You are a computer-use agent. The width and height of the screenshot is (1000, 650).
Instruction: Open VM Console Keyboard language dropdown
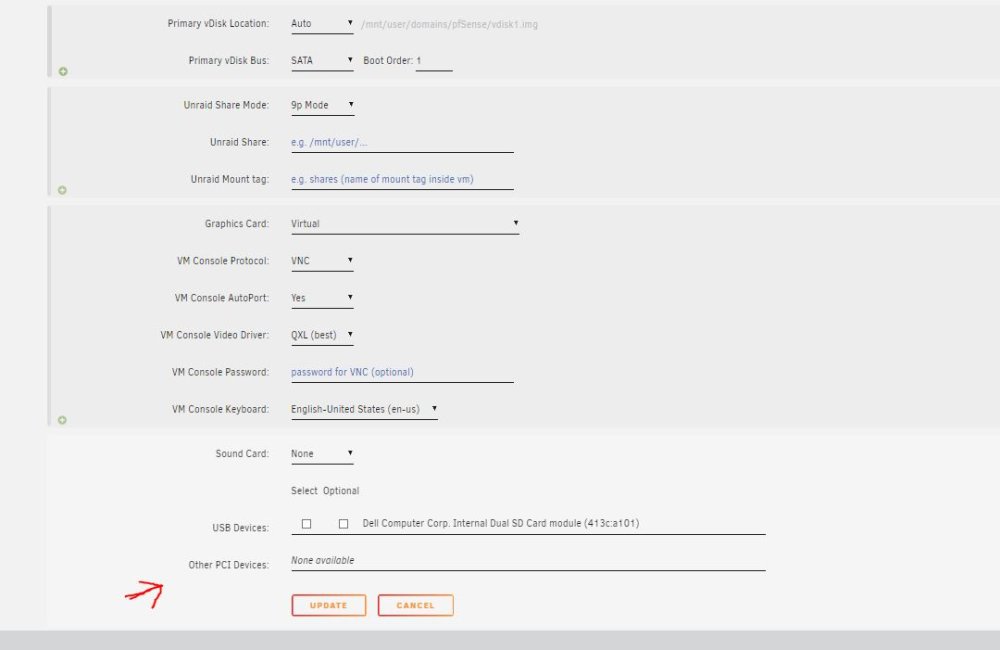point(364,409)
